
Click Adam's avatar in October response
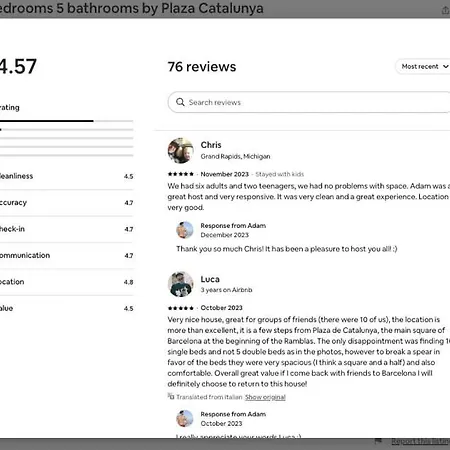click(x=185, y=418)
